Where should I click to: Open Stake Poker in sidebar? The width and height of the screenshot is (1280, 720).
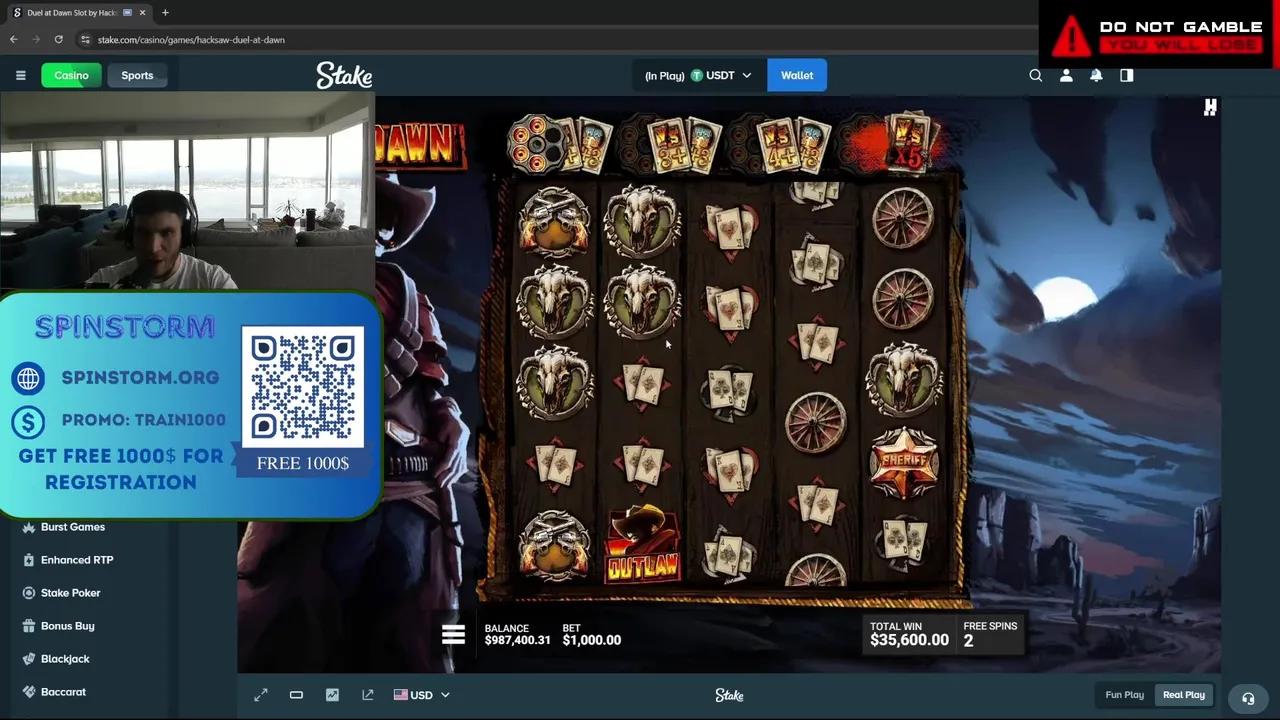click(70, 593)
